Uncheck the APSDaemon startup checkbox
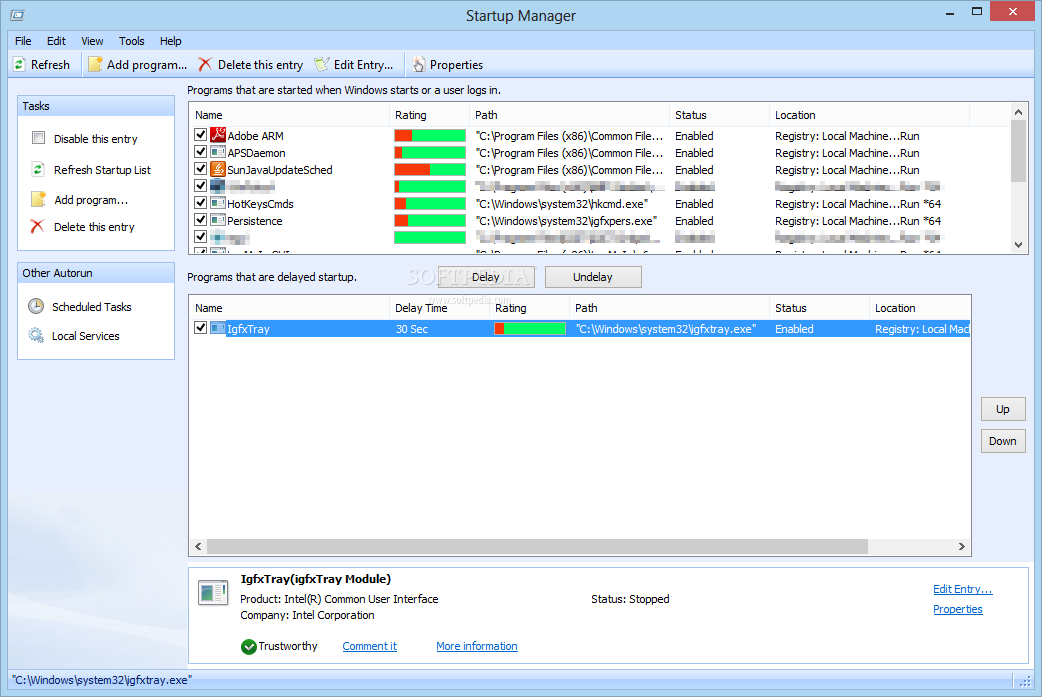The height and width of the screenshot is (697, 1042). (200, 151)
